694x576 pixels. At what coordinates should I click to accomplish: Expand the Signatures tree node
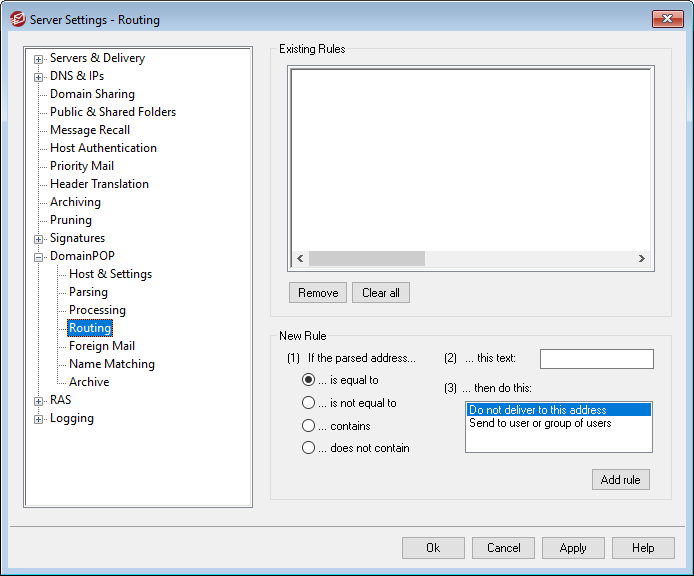point(39,239)
